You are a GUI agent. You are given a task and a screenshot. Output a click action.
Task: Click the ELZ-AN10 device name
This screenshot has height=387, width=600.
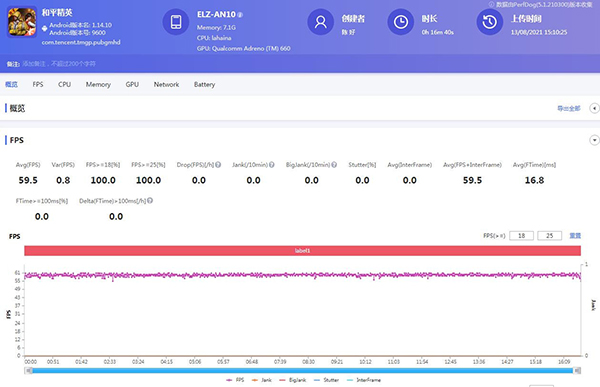coord(216,15)
